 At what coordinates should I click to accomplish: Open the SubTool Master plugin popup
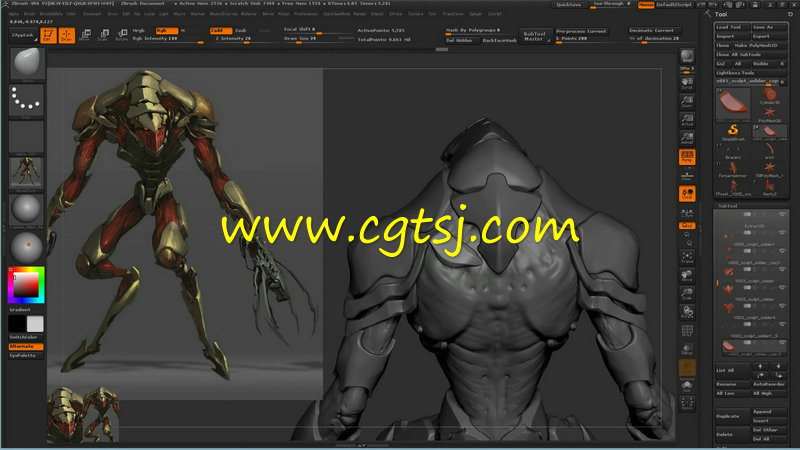point(535,36)
